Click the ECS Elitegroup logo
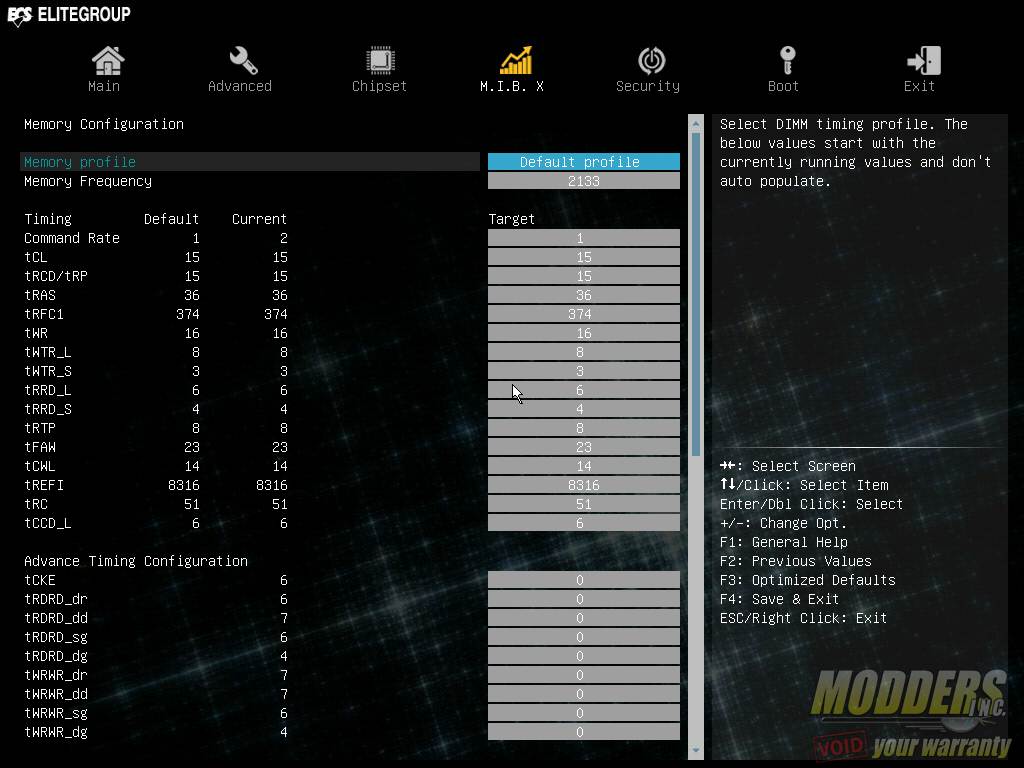 coord(69,14)
